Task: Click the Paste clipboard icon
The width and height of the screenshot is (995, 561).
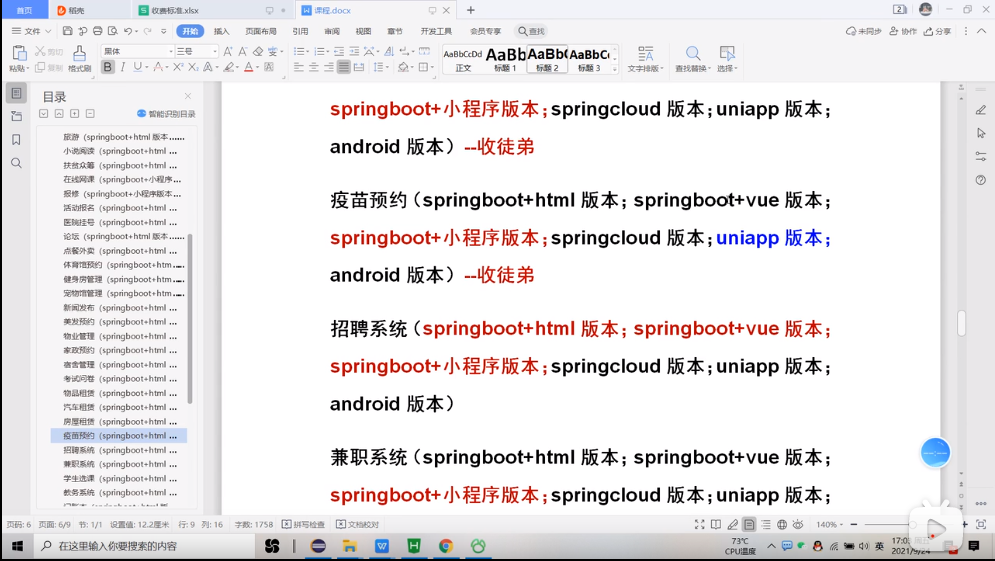Action: (x=19, y=53)
